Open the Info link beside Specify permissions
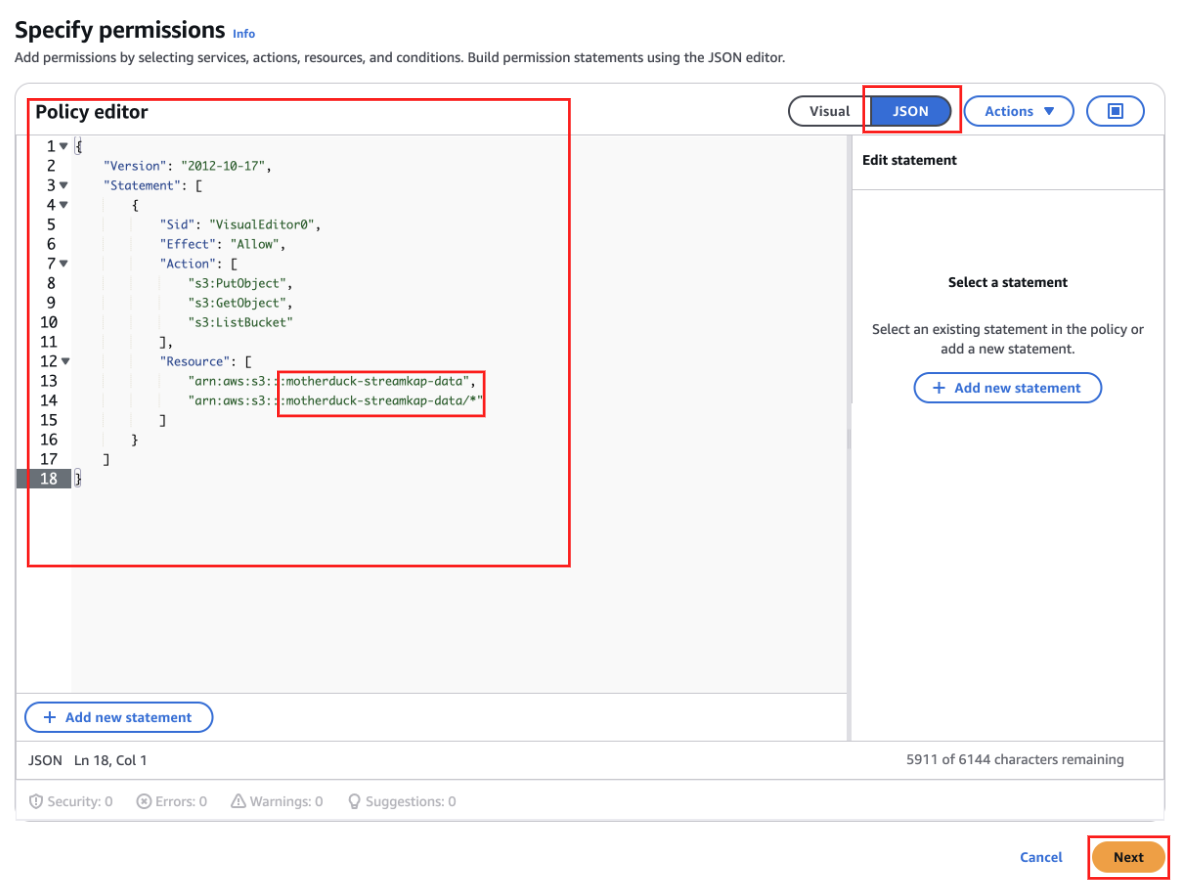The height and width of the screenshot is (892, 1180). point(244,34)
